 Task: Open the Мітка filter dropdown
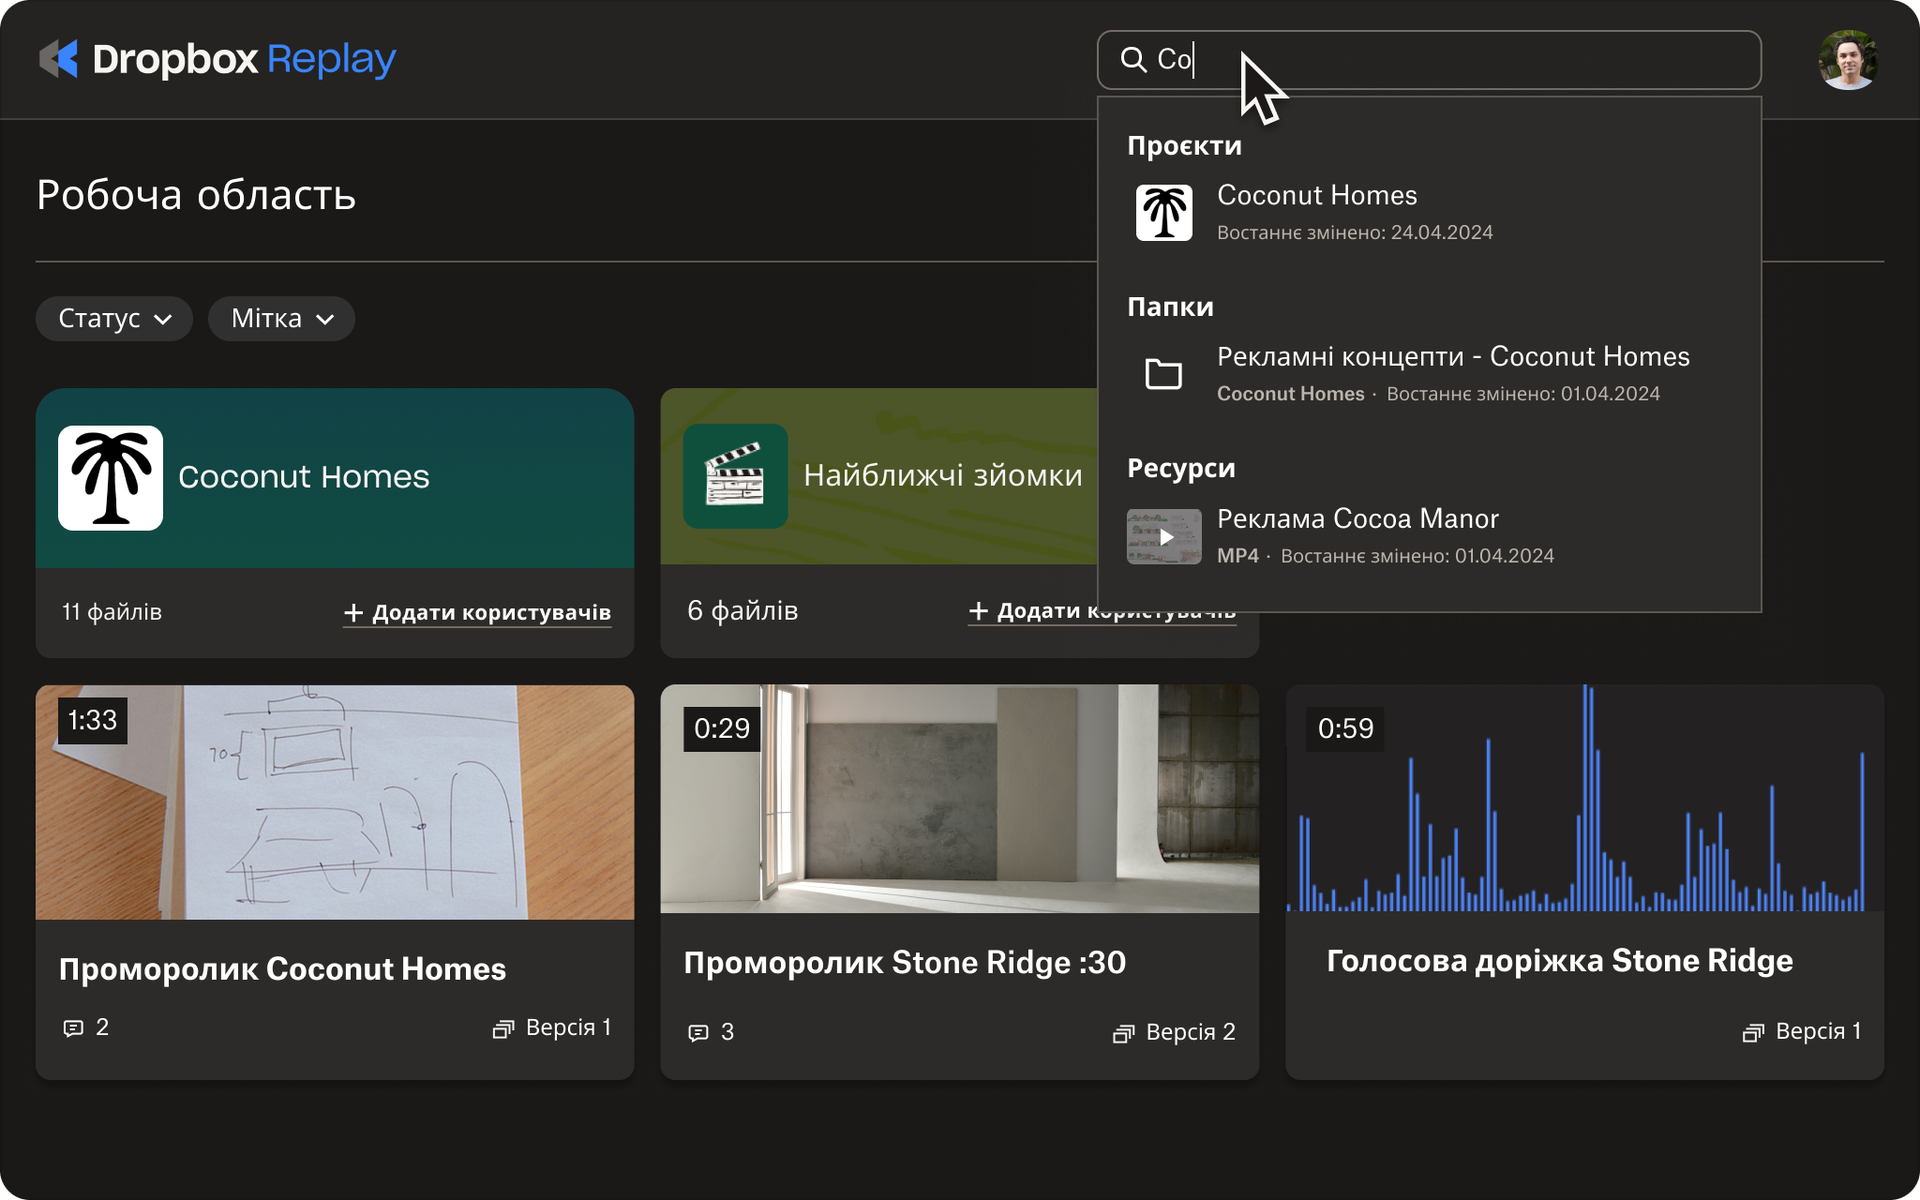pyautogui.click(x=281, y=318)
